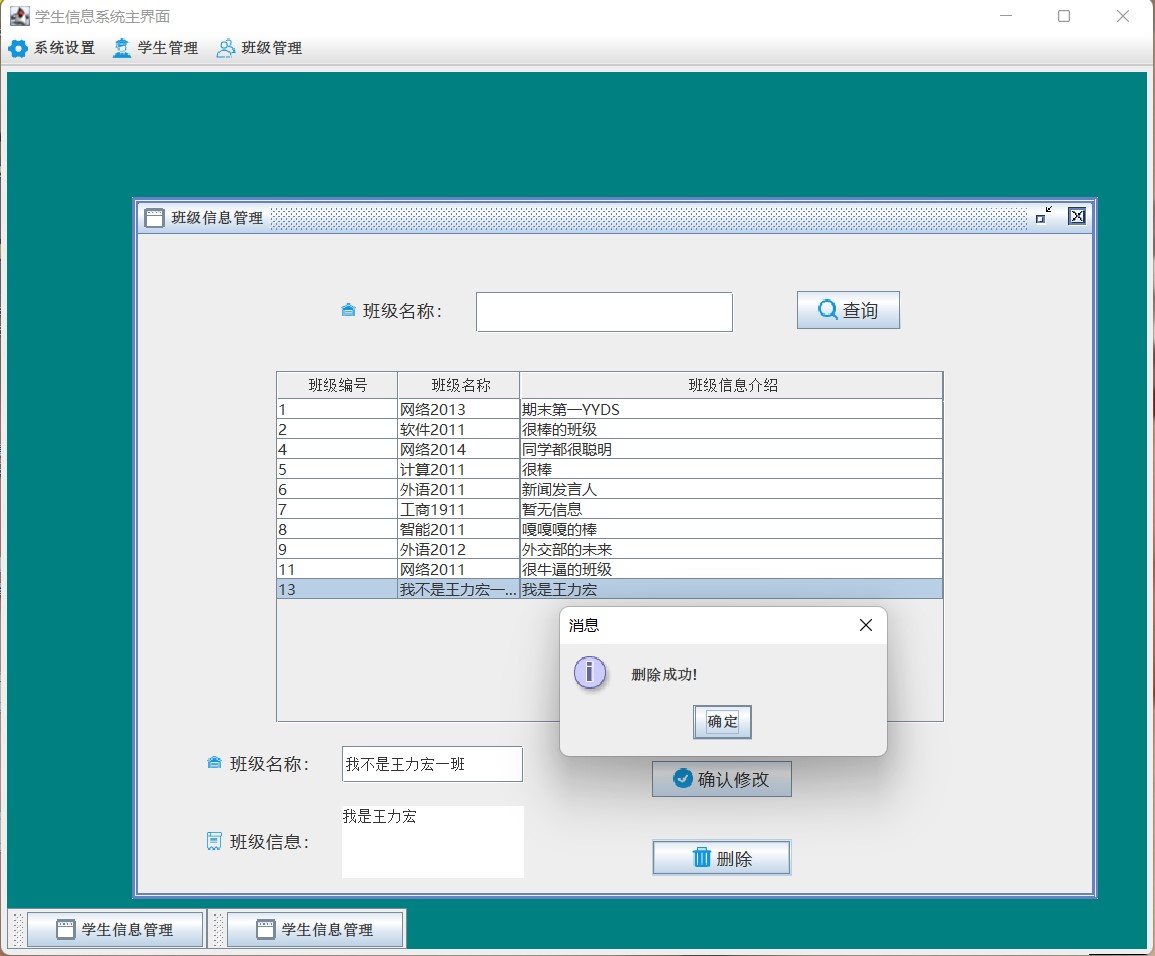The image size is (1155, 956).
Task: Click the cell 外交部的未来
Action: 731,549
